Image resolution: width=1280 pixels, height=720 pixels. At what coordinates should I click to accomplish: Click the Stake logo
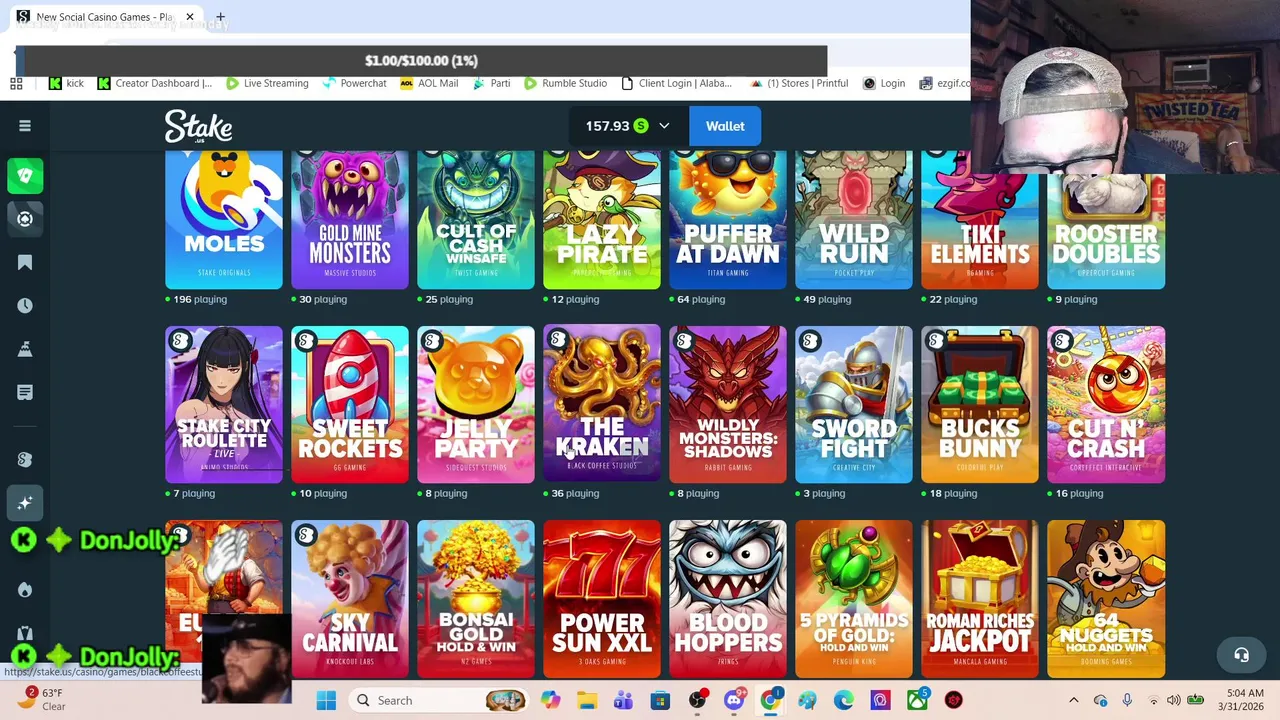point(199,126)
